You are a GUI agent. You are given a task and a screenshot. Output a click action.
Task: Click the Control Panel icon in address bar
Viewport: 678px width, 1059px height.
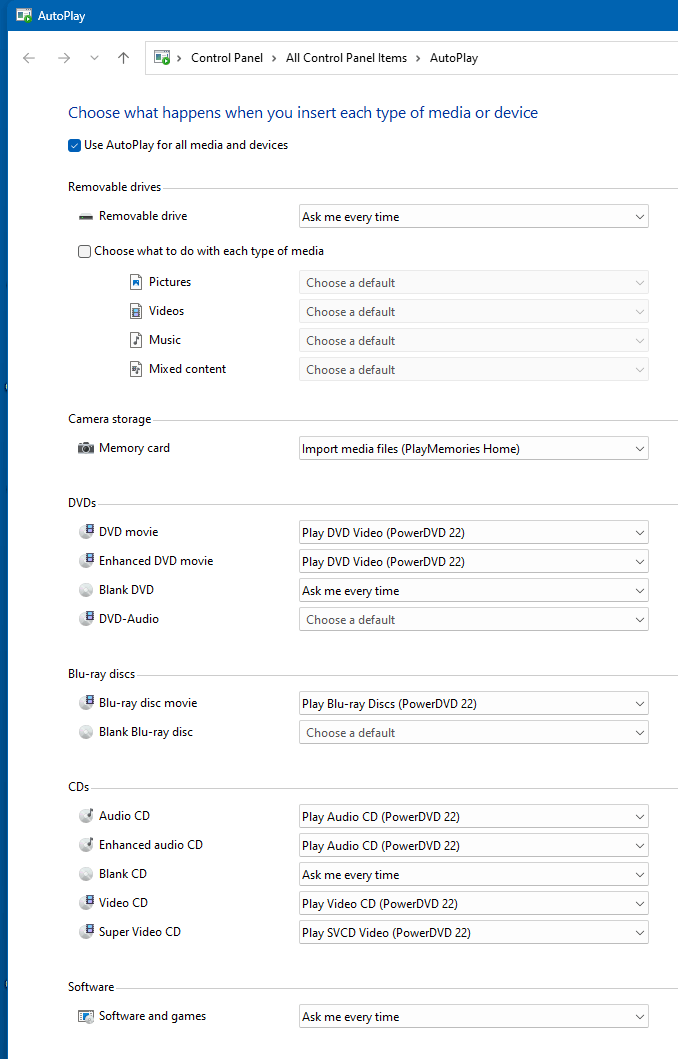tap(162, 58)
